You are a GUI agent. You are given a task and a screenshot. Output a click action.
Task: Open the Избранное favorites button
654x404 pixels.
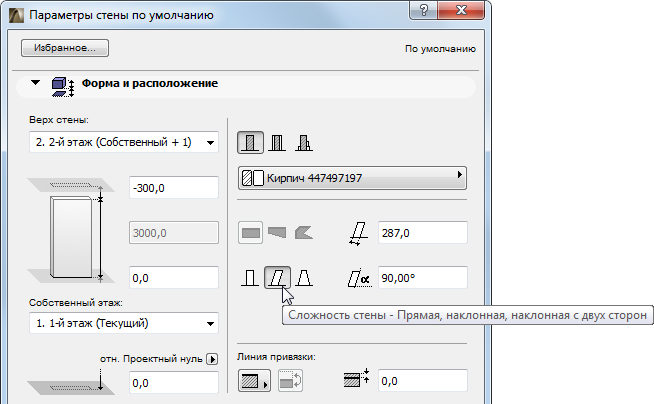[x=65, y=48]
